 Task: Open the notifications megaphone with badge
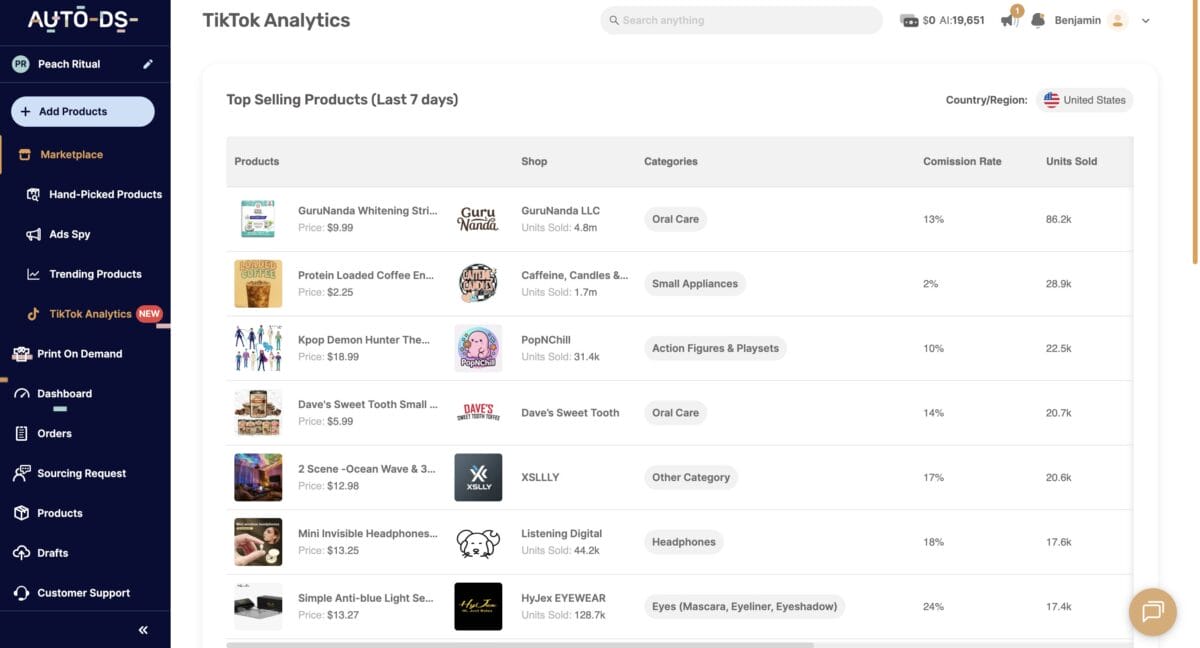1011,20
